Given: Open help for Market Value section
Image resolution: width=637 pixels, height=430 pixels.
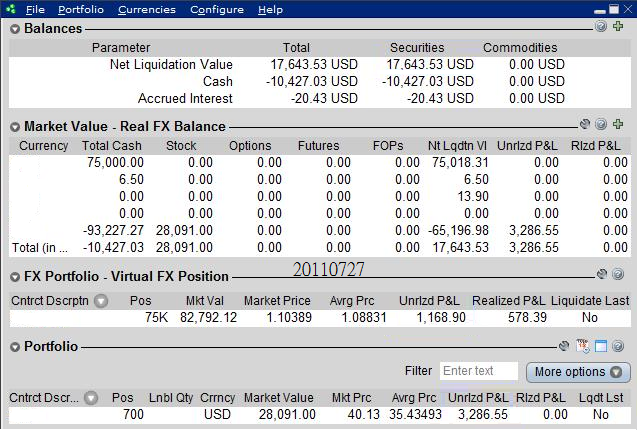Looking at the screenshot, I should 601,124.
